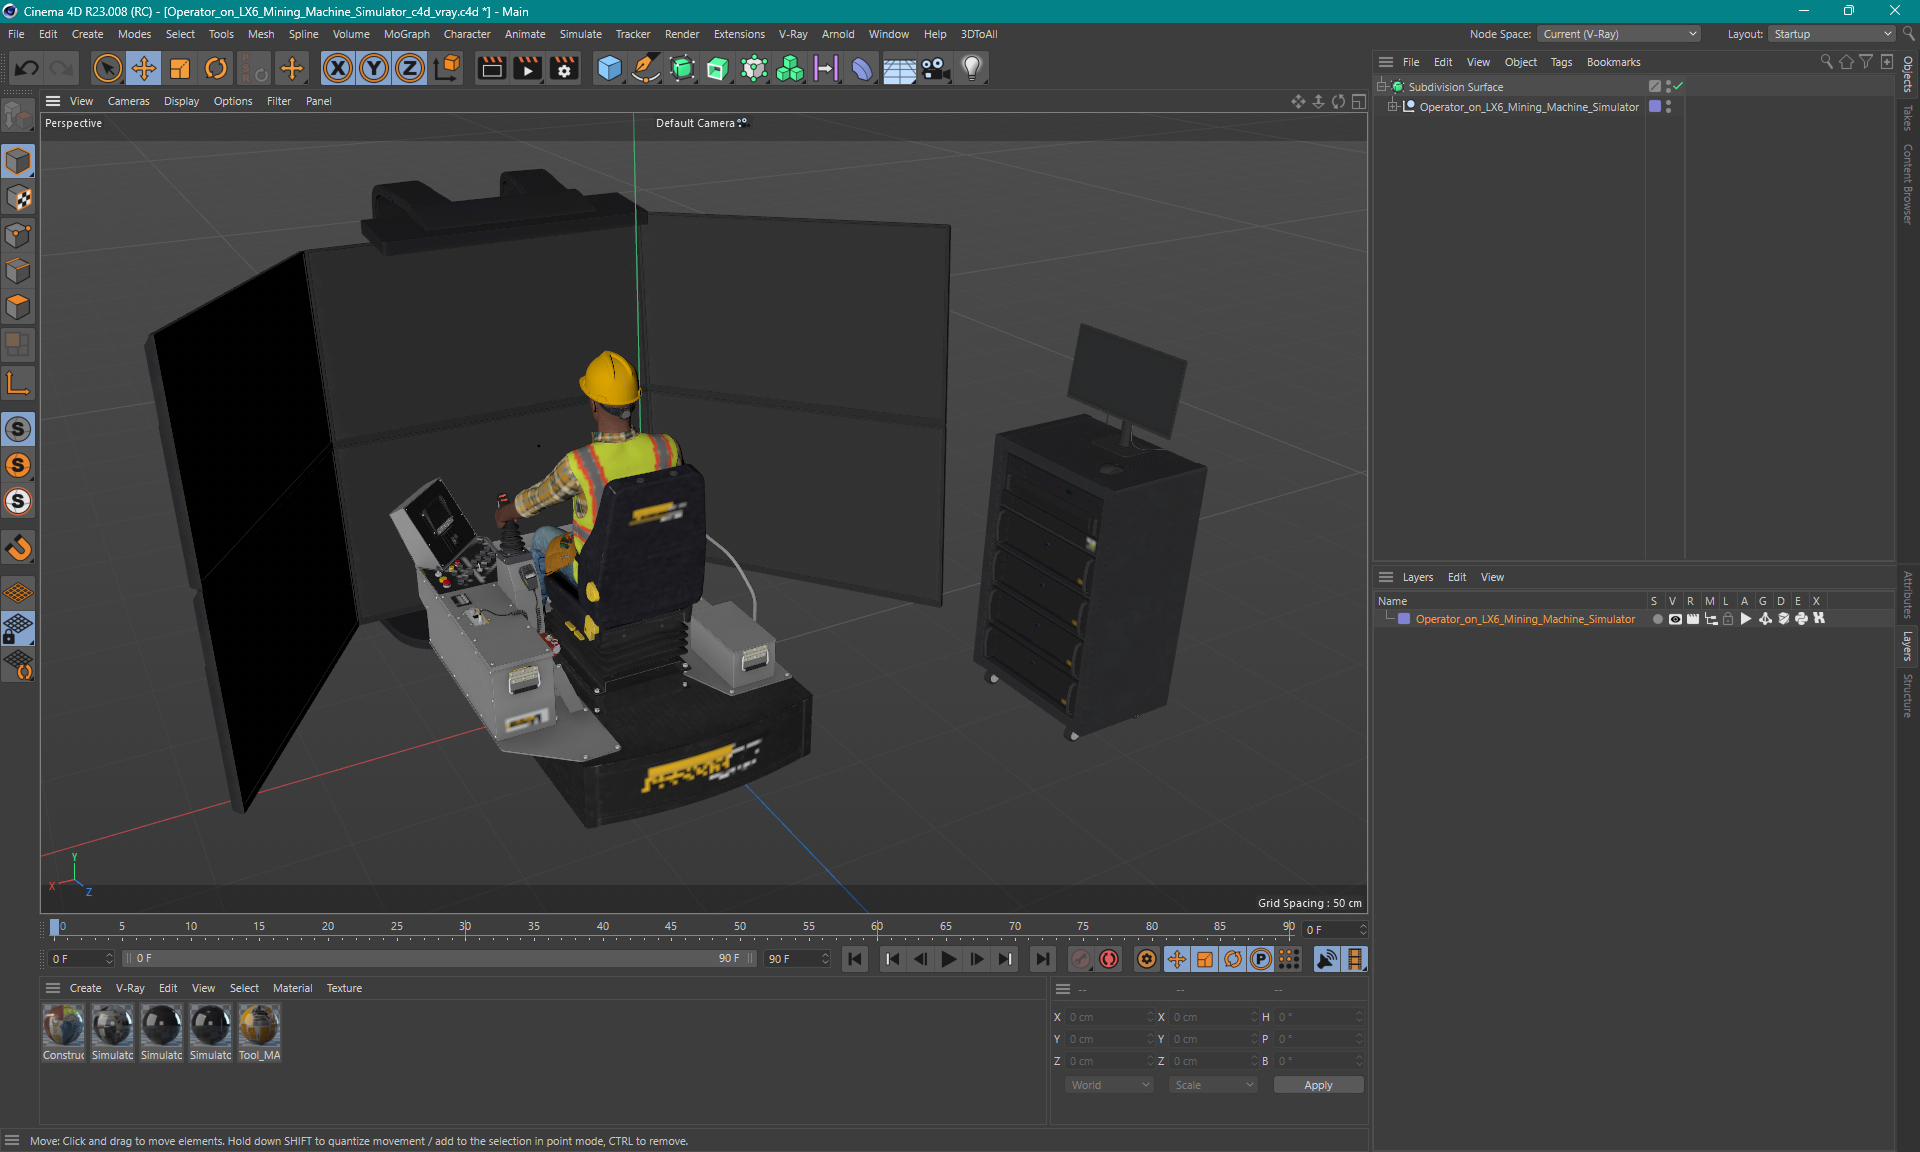This screenshot has width=1920, height=1152.
Task: Toggle timeline sound speaker button
Action: click(x=1327, y=959)
